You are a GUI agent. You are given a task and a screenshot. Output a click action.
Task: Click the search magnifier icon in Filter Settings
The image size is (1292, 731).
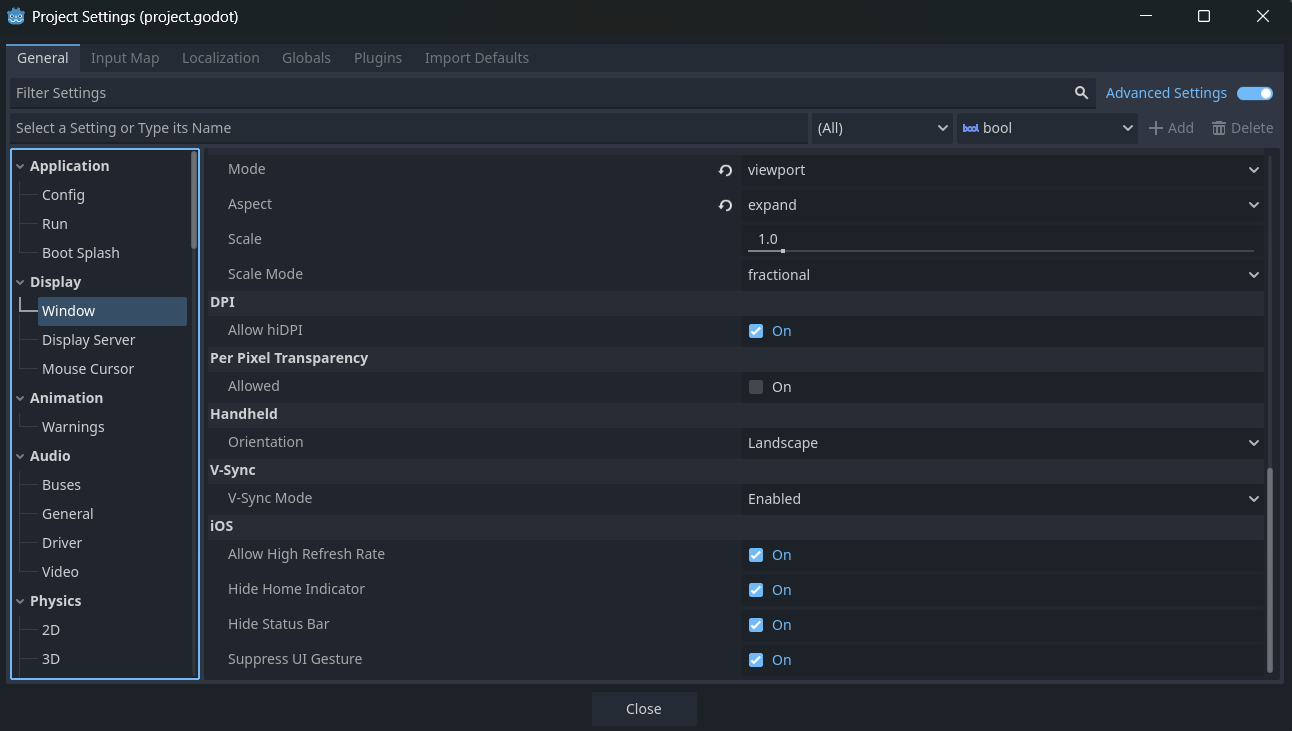pos(1081,93)
